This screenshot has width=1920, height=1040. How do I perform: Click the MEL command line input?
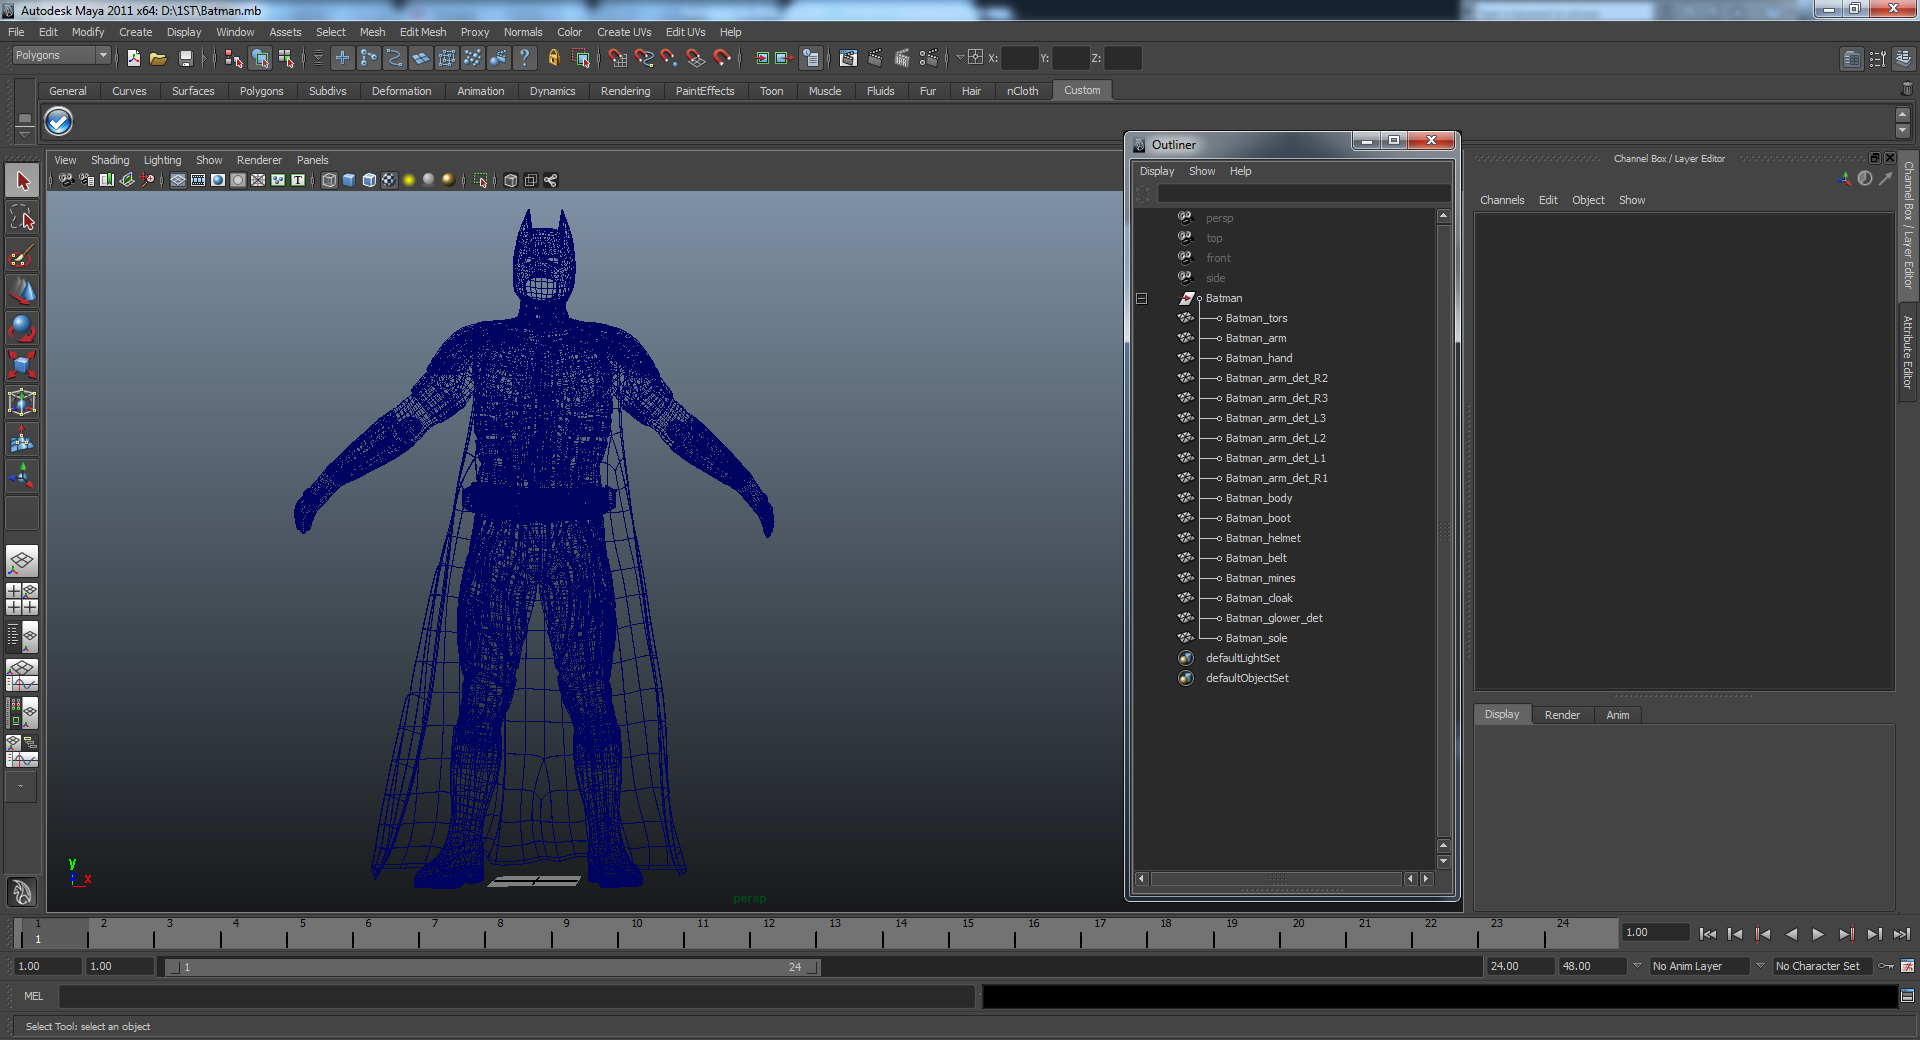[516, 996]
